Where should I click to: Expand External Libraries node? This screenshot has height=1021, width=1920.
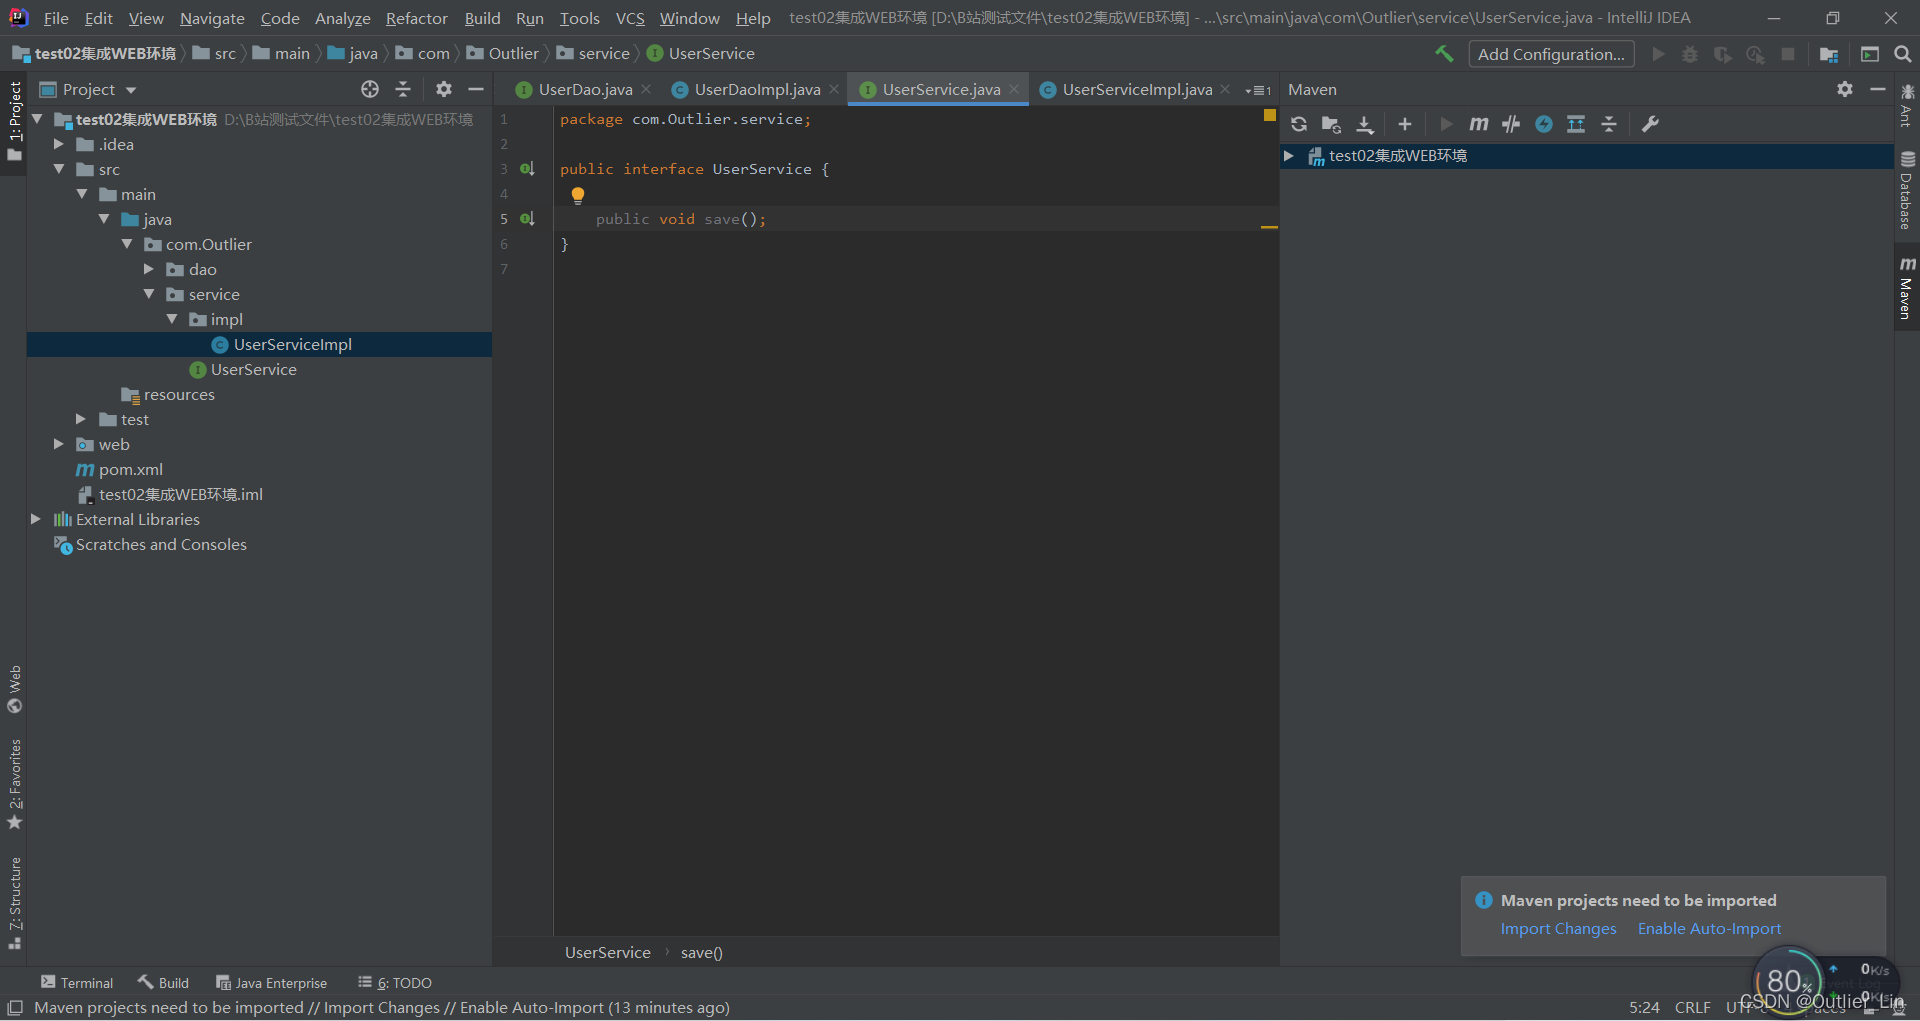(36, 519)
